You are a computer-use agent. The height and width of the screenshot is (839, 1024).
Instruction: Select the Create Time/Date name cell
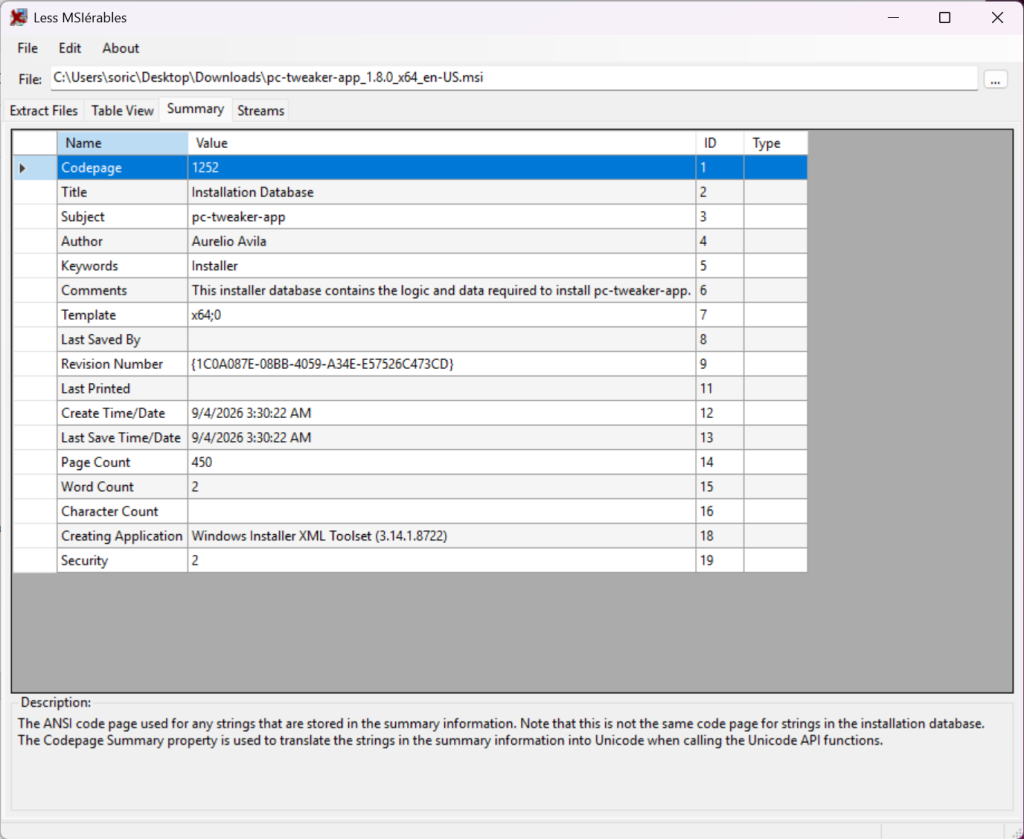(x=123, y=413)
